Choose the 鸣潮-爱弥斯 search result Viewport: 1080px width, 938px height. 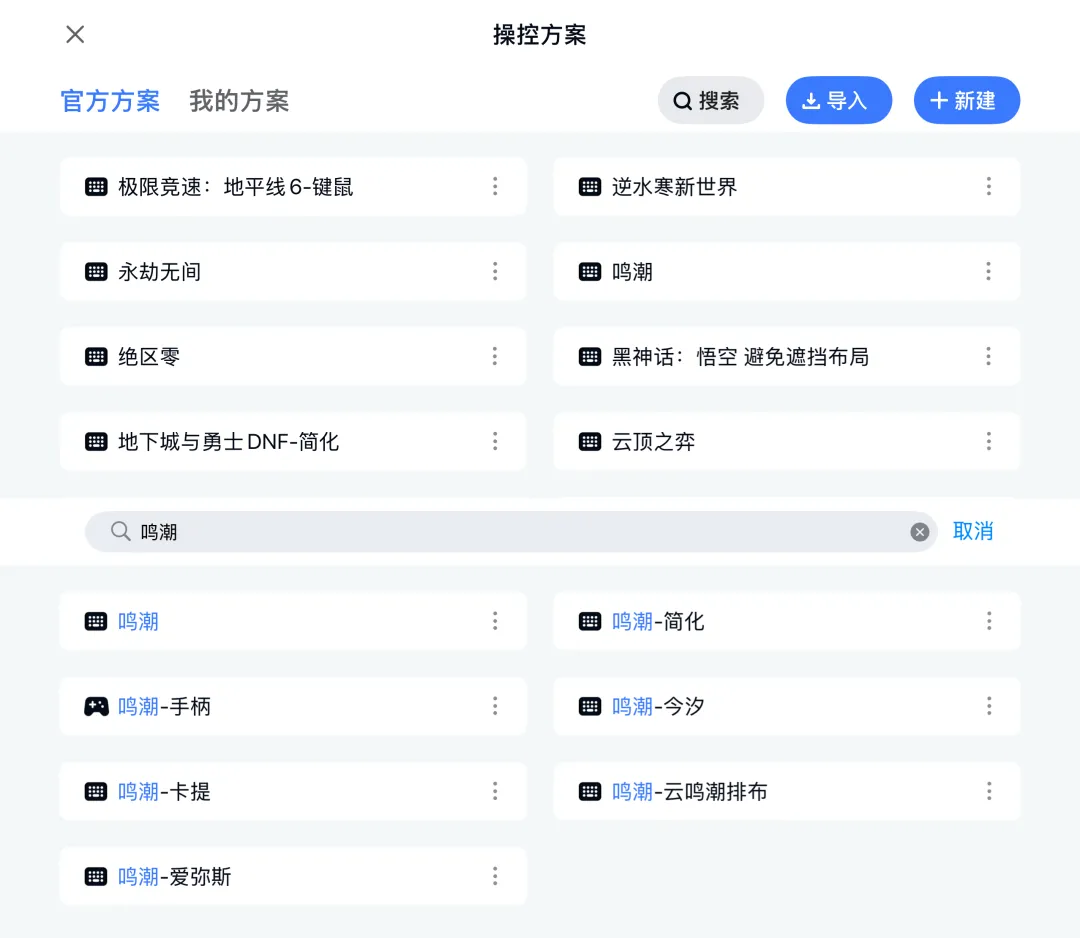[293, 877]
